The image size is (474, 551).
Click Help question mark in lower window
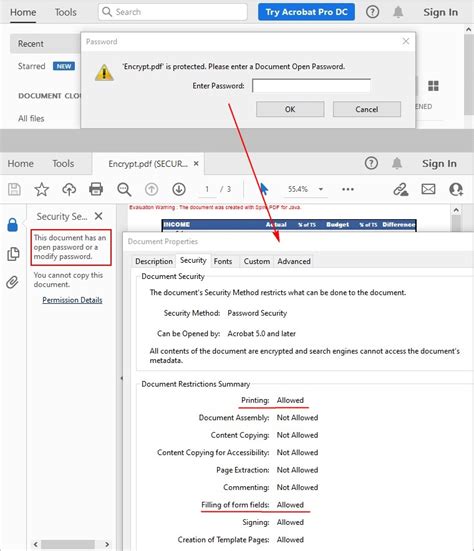pos(371,163)
